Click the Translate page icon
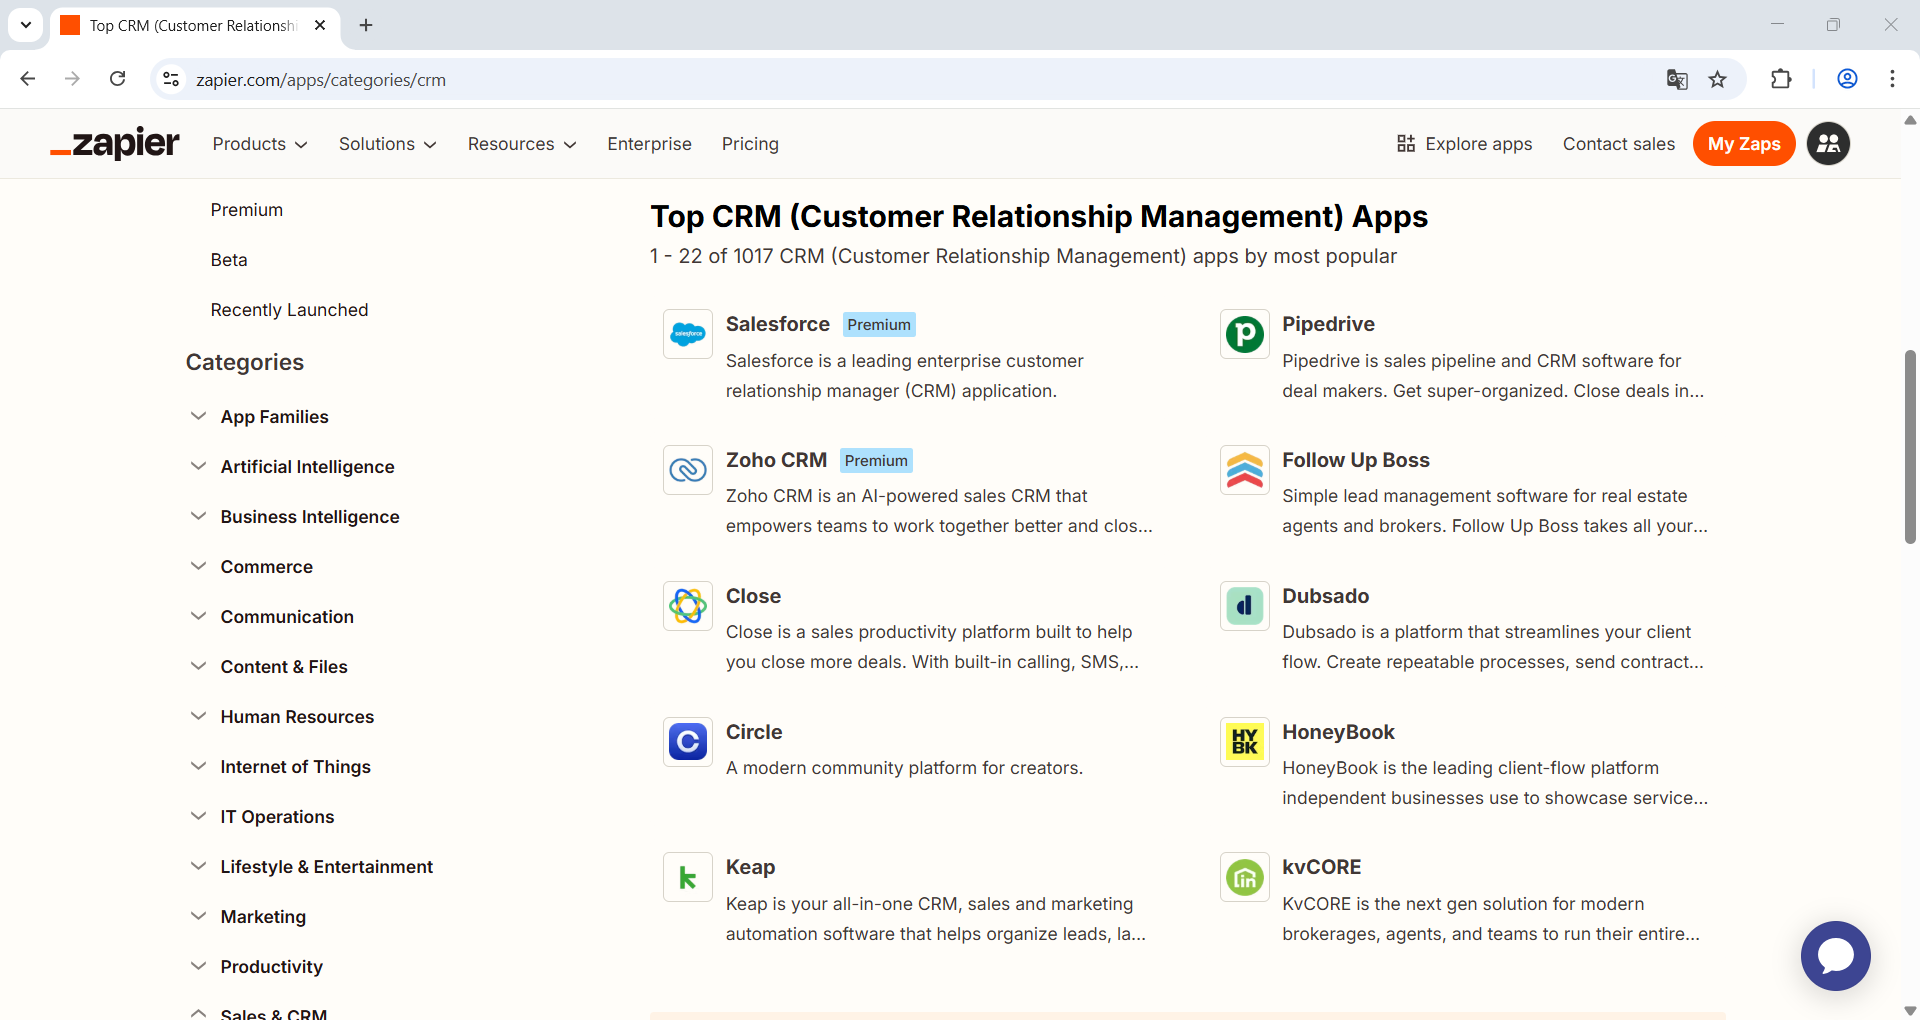Screen dimensions: 1920x1020 click(1677, 80)
